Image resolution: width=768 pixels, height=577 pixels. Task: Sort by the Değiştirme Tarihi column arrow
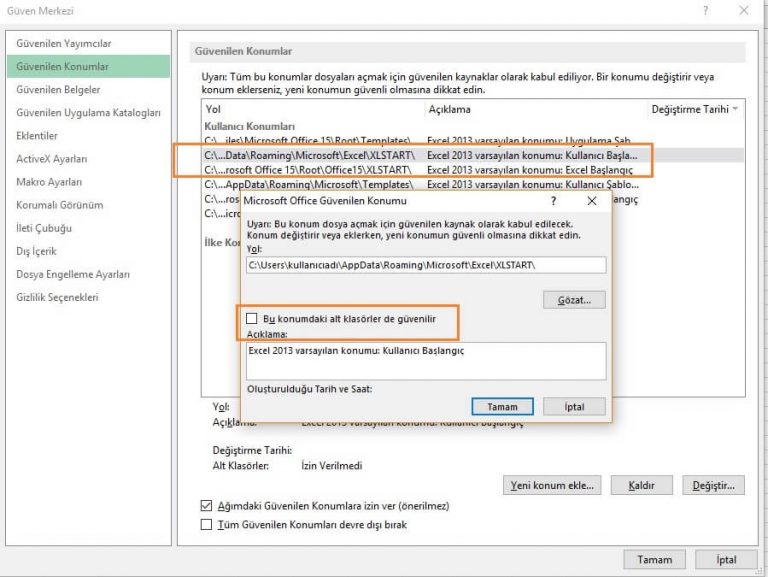(736, 108)
